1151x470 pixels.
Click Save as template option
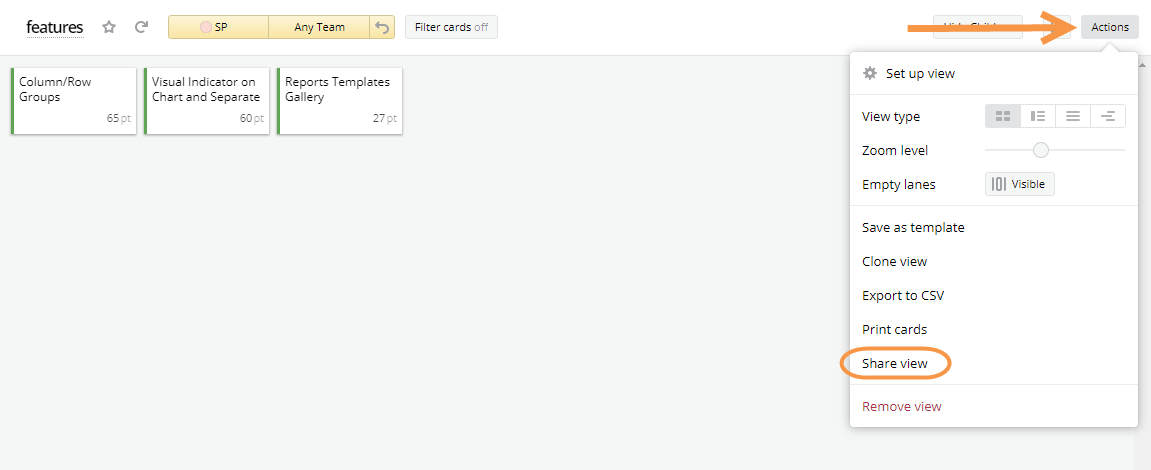tap(913, 228)
